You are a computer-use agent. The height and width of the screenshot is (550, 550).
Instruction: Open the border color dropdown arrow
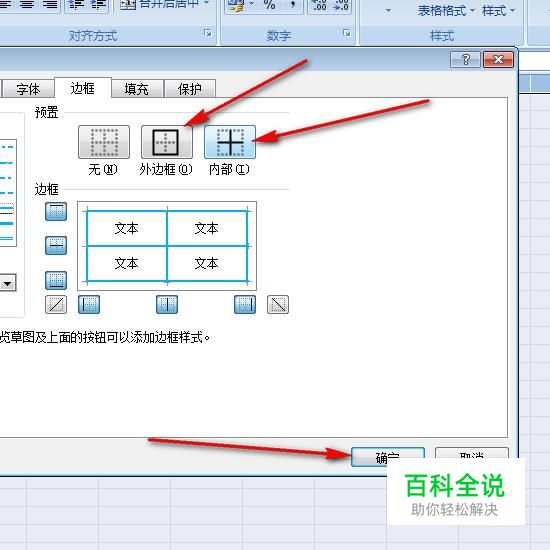pos(8,283)
